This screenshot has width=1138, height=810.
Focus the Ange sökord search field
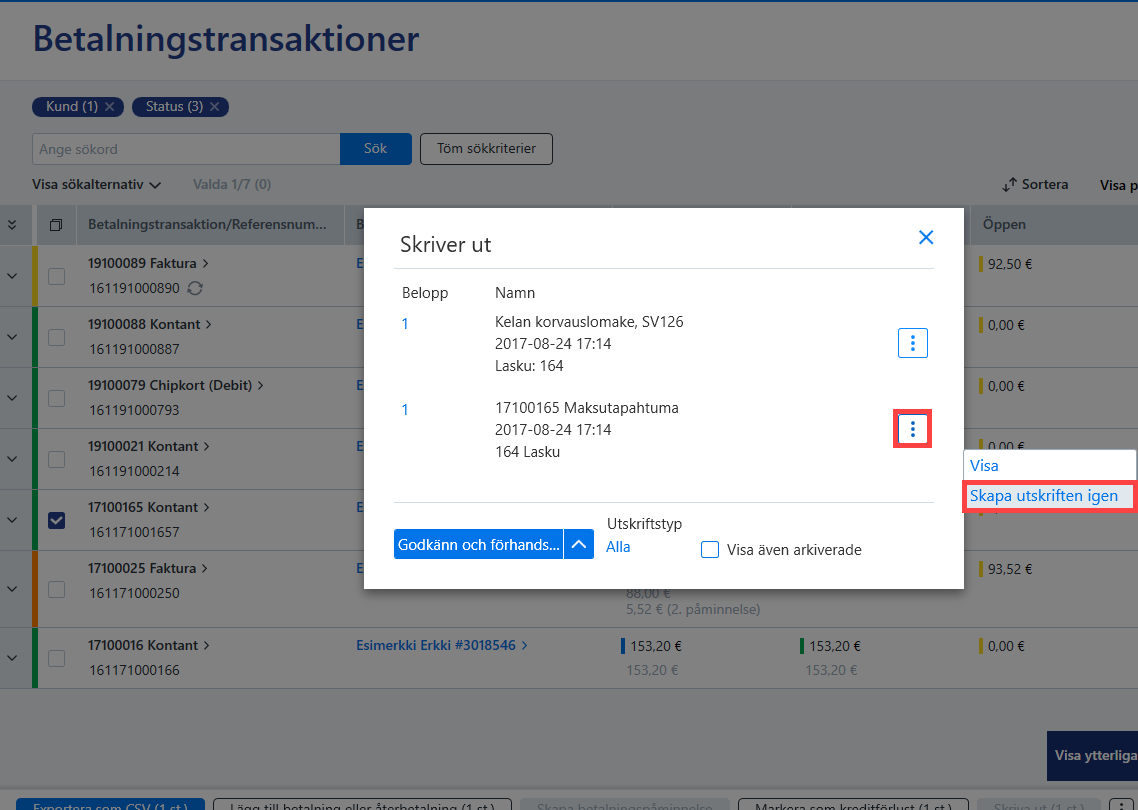point(186,149)
